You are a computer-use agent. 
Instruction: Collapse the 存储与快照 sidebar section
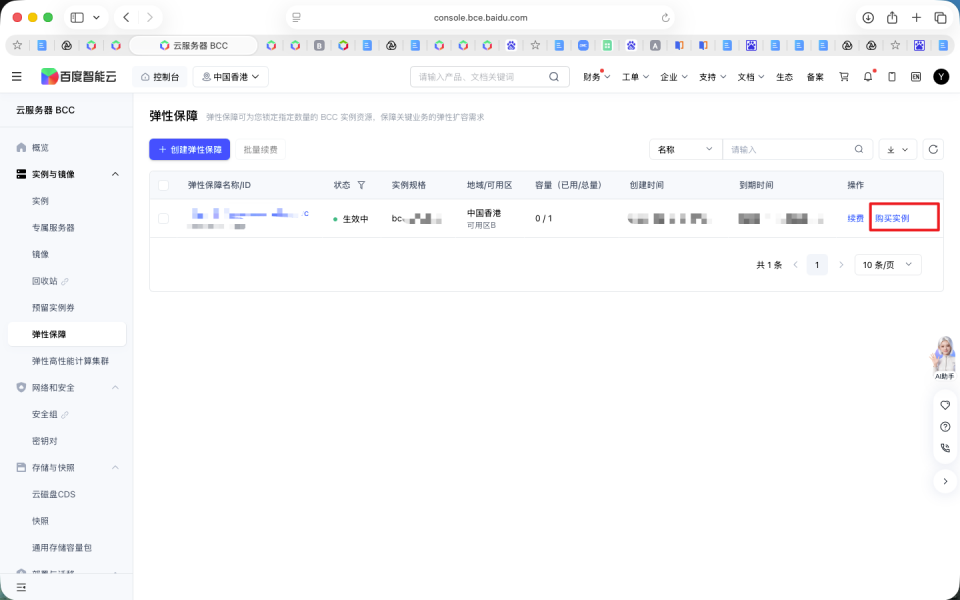pyautogui.click(x=115, y=468)
